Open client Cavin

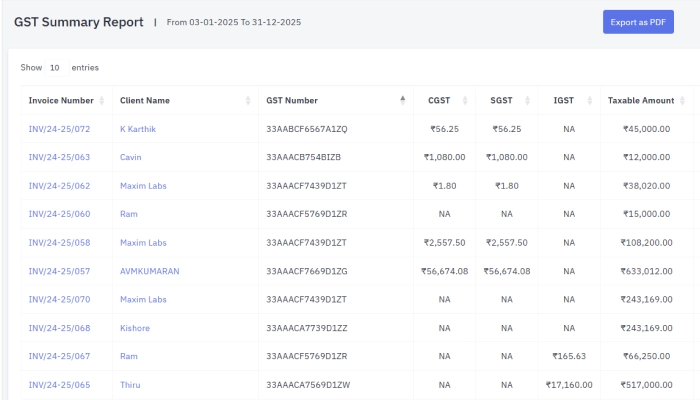click(131, 157)
